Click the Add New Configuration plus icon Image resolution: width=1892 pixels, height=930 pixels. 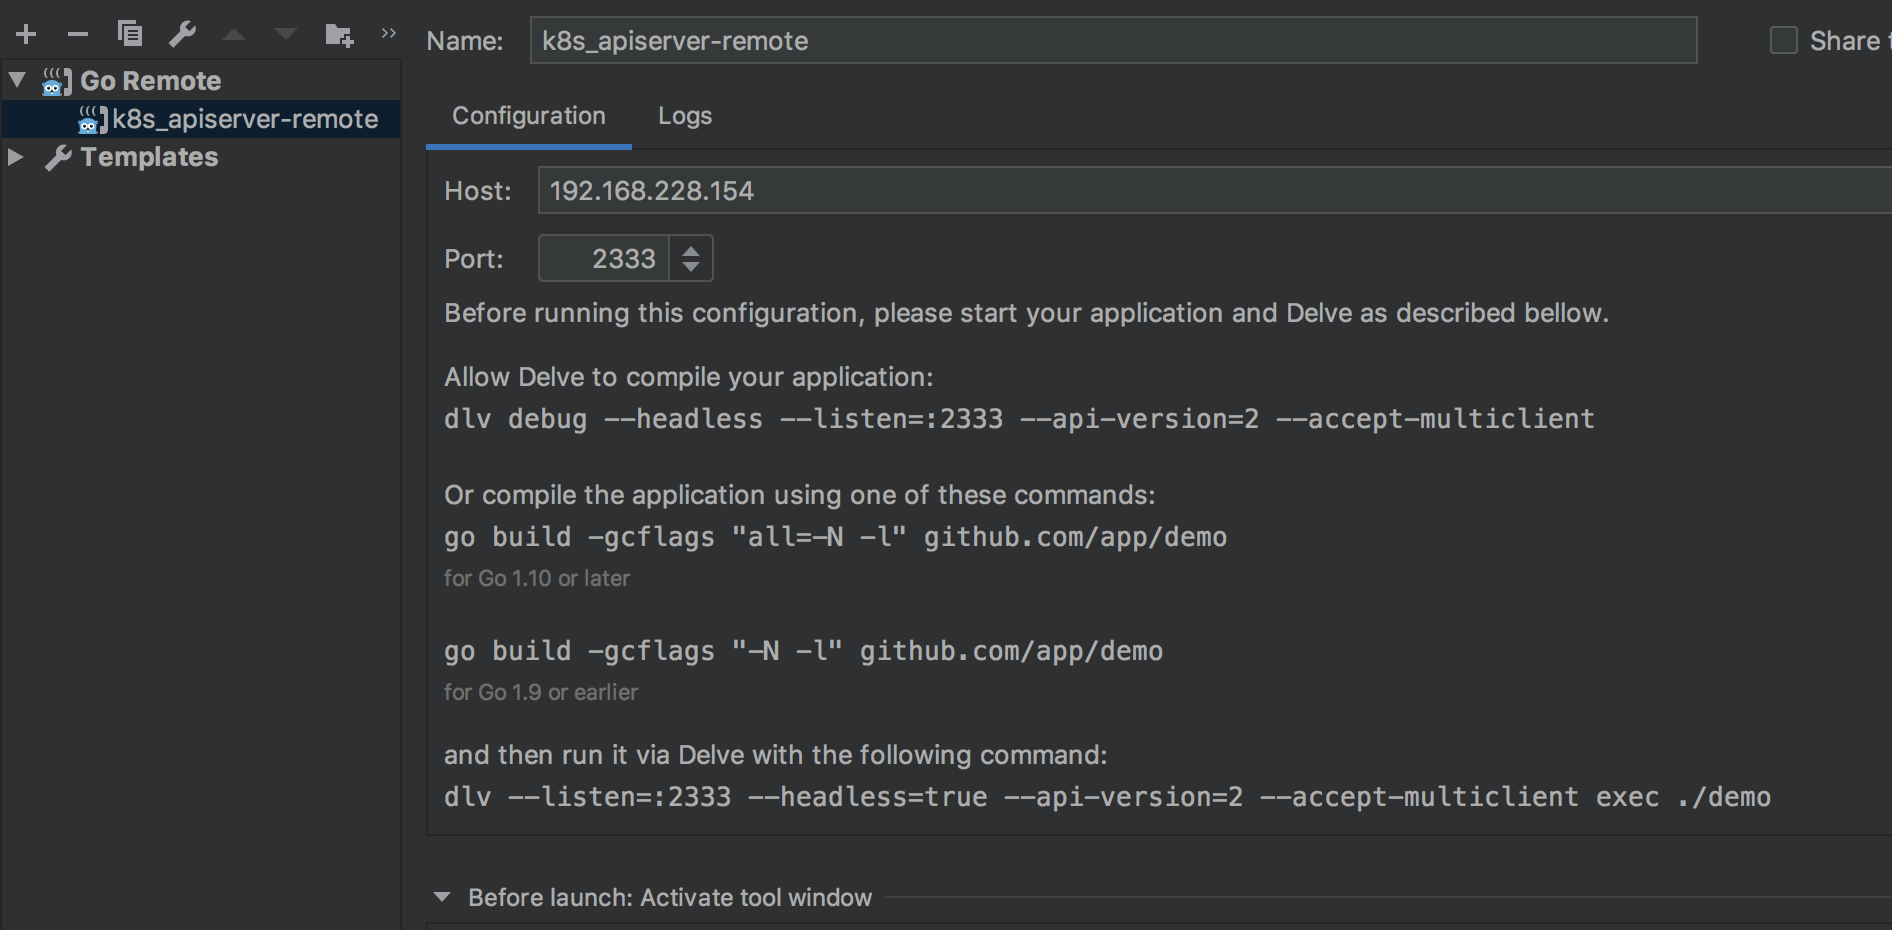coord(26,35)
